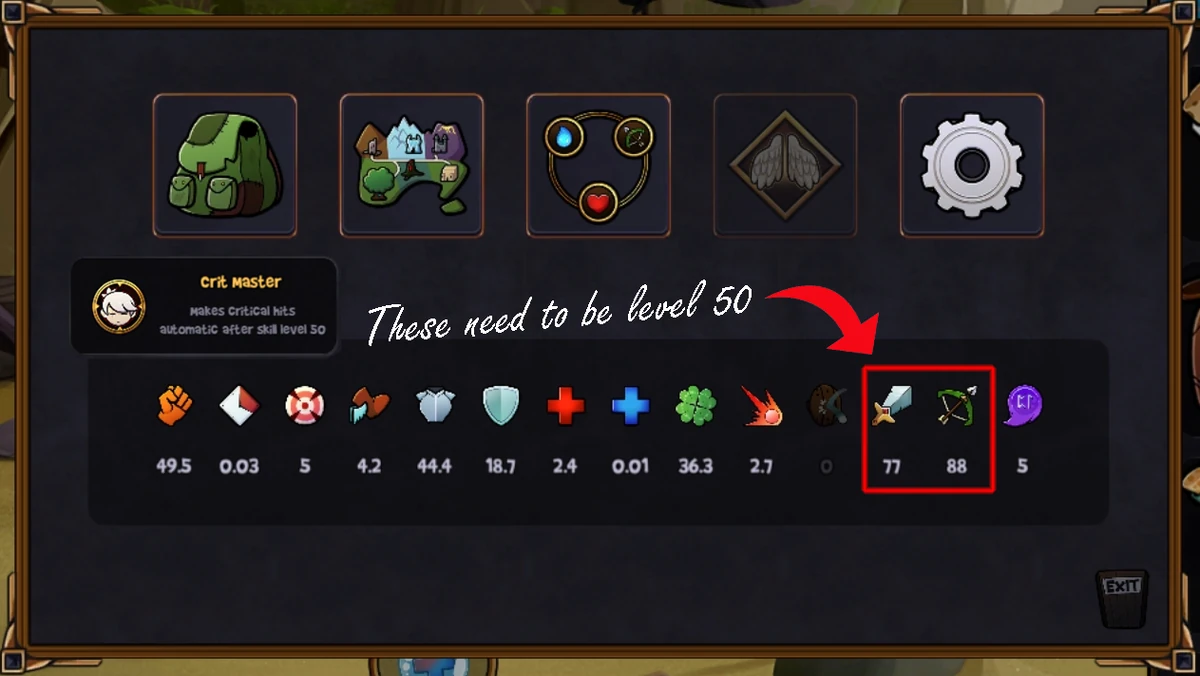Click the orange fist strength stat
The height and width of the screenshot is (676, 1200).
(174, 405)
